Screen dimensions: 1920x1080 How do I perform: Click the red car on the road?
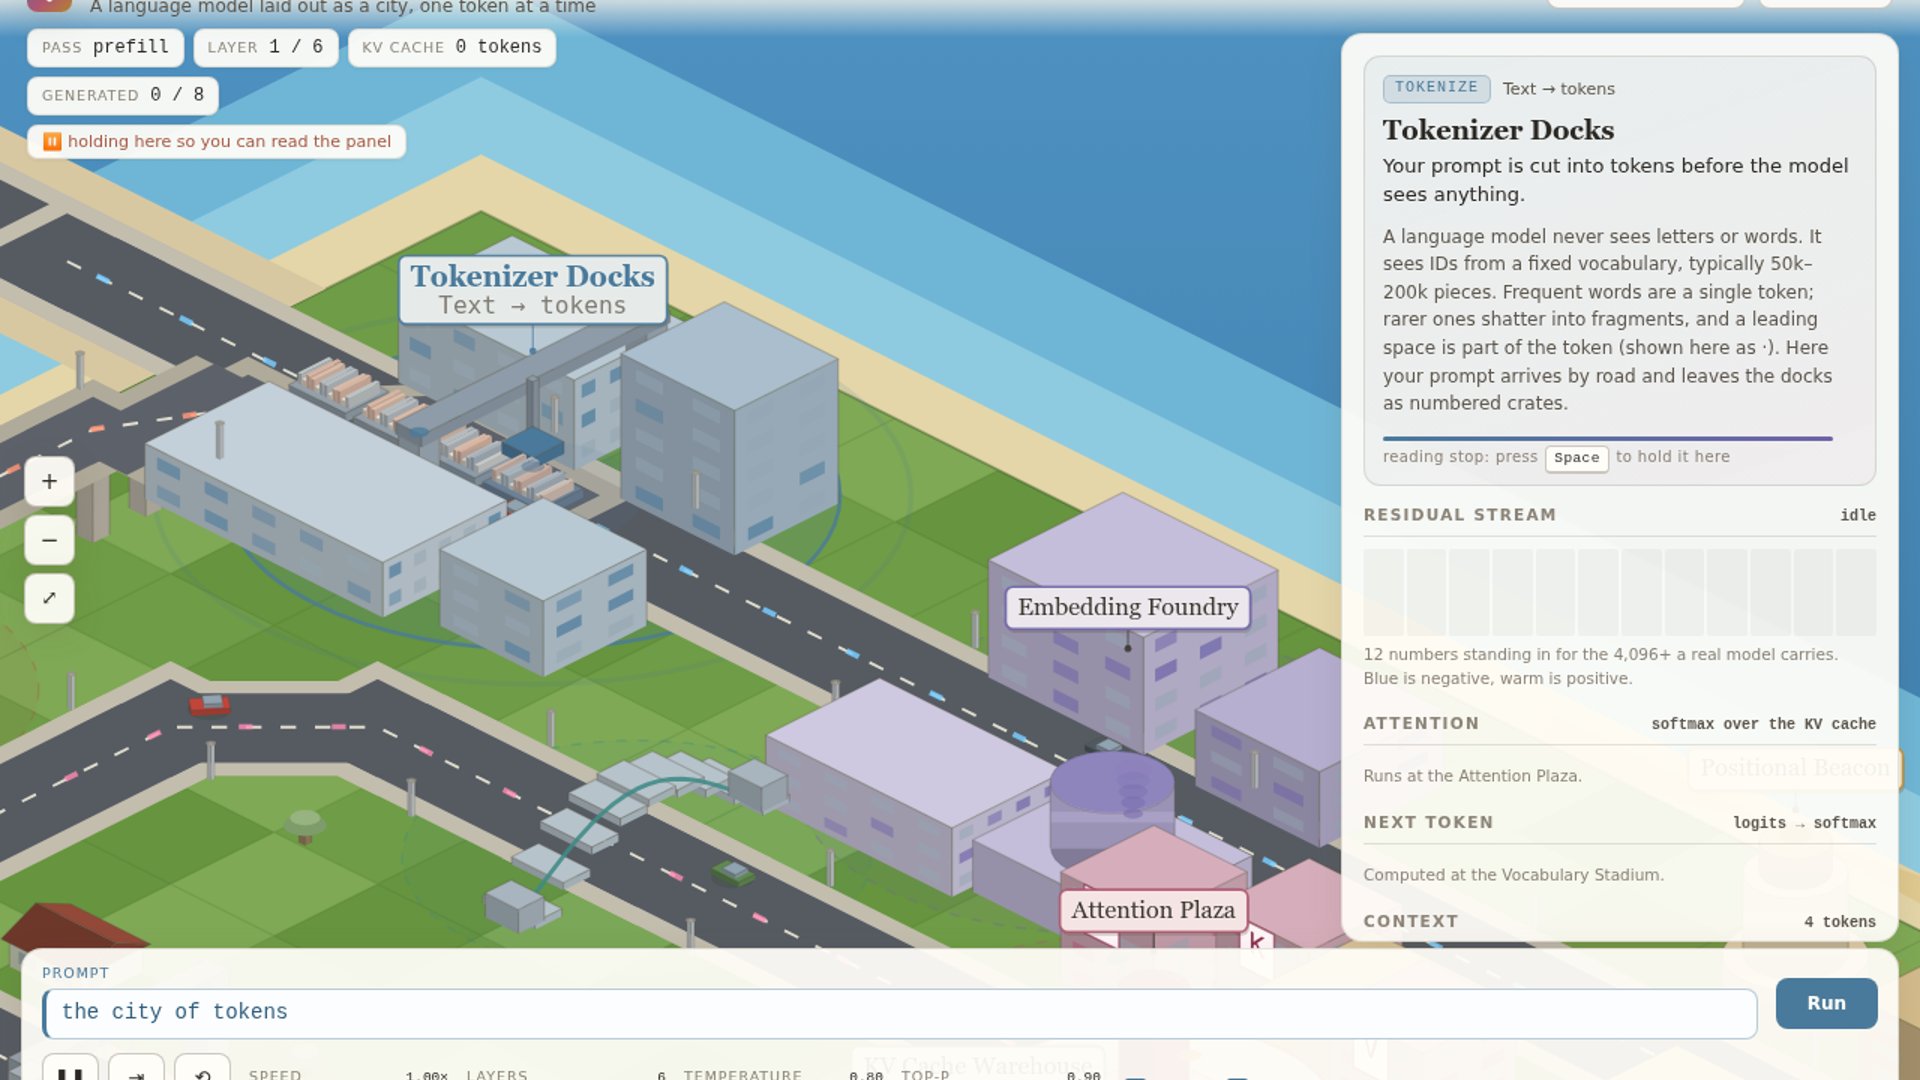coord(210,704)
